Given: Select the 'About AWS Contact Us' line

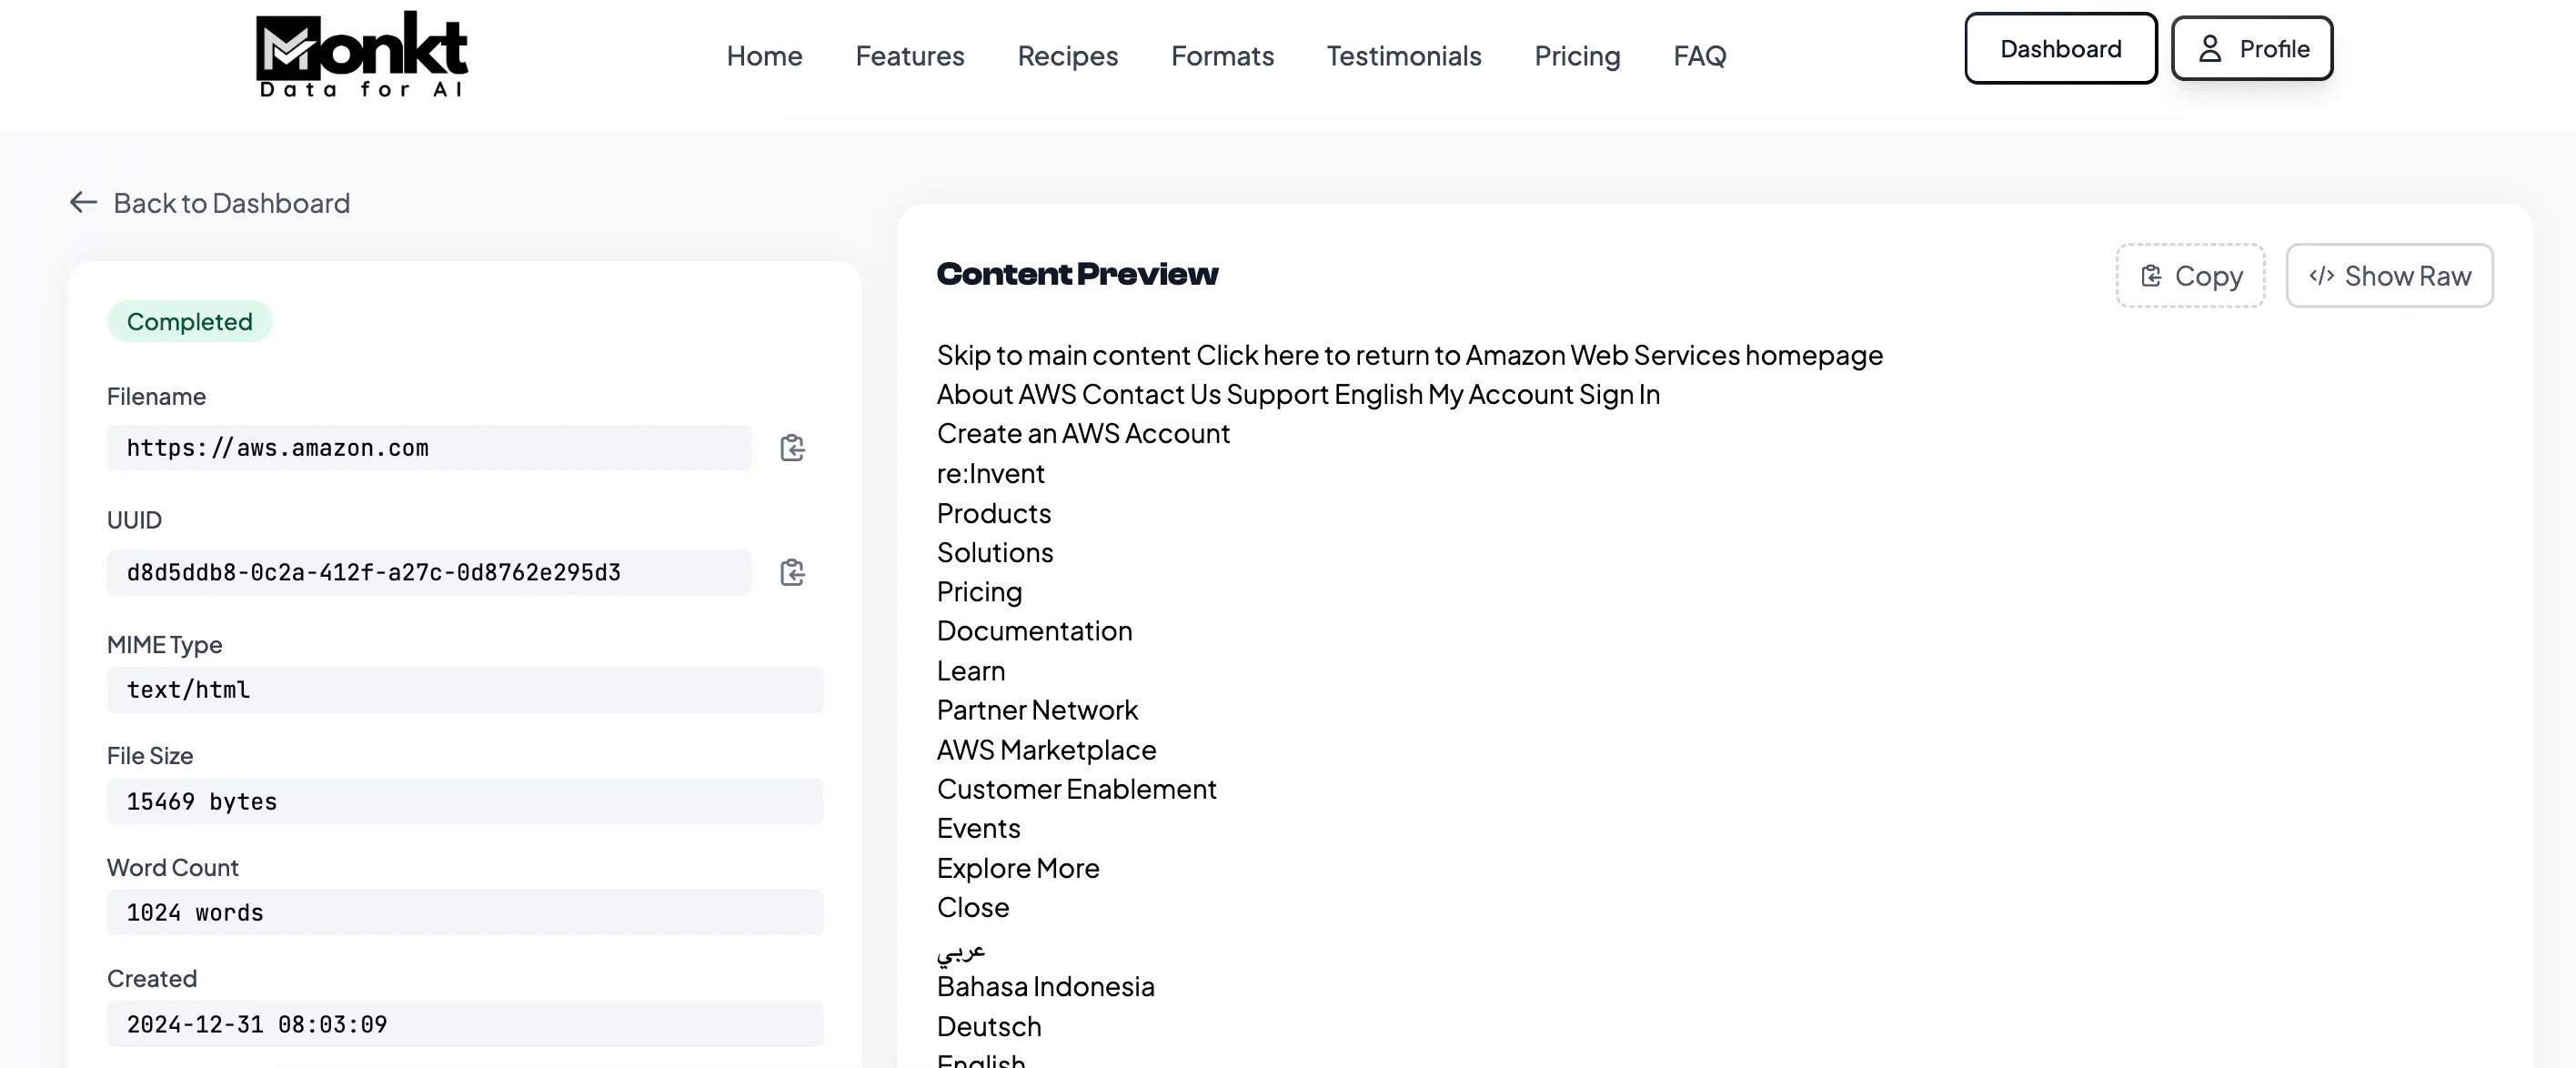Looking at the screenshot, I should (x=1298, y=394).
